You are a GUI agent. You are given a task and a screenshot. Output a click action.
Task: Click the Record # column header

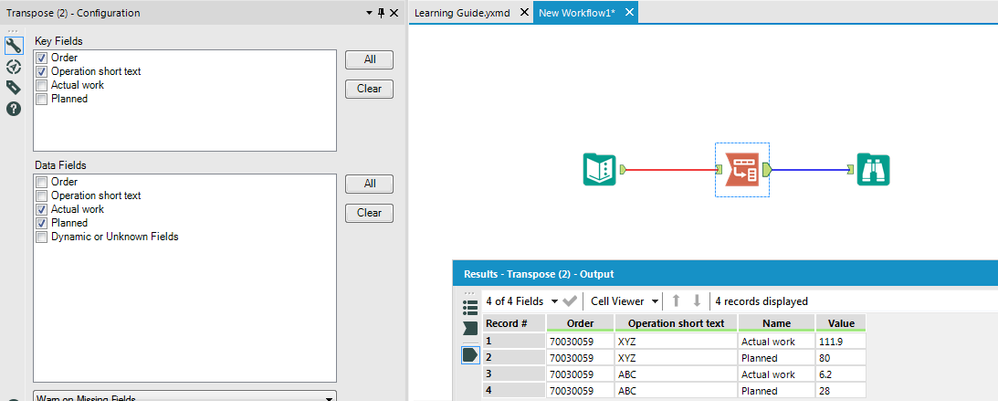click(x=514, y=323)
